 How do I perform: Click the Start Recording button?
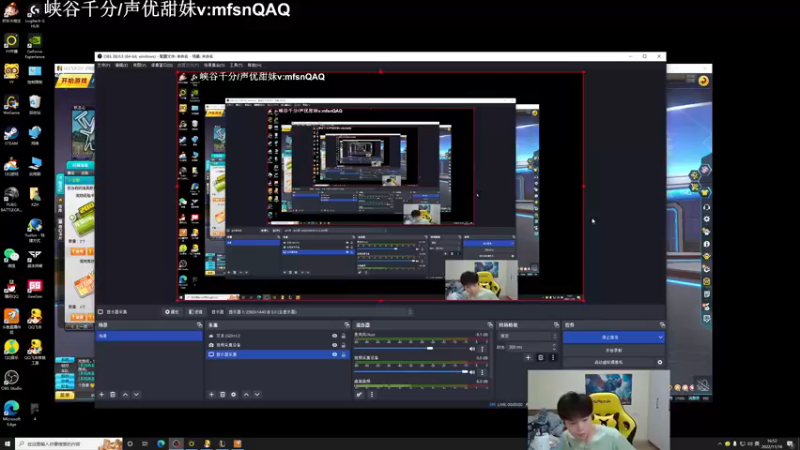614,351
